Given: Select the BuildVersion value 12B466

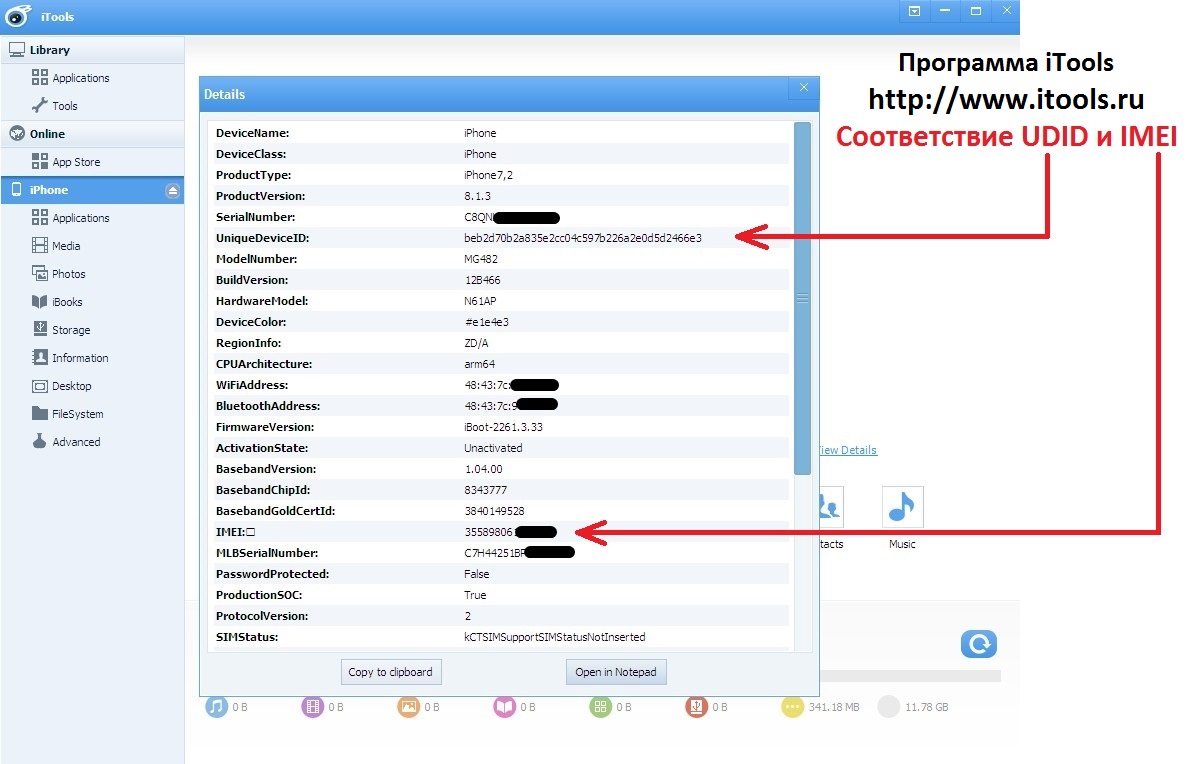Looking at the screenshot, I should tap(482, 280).
